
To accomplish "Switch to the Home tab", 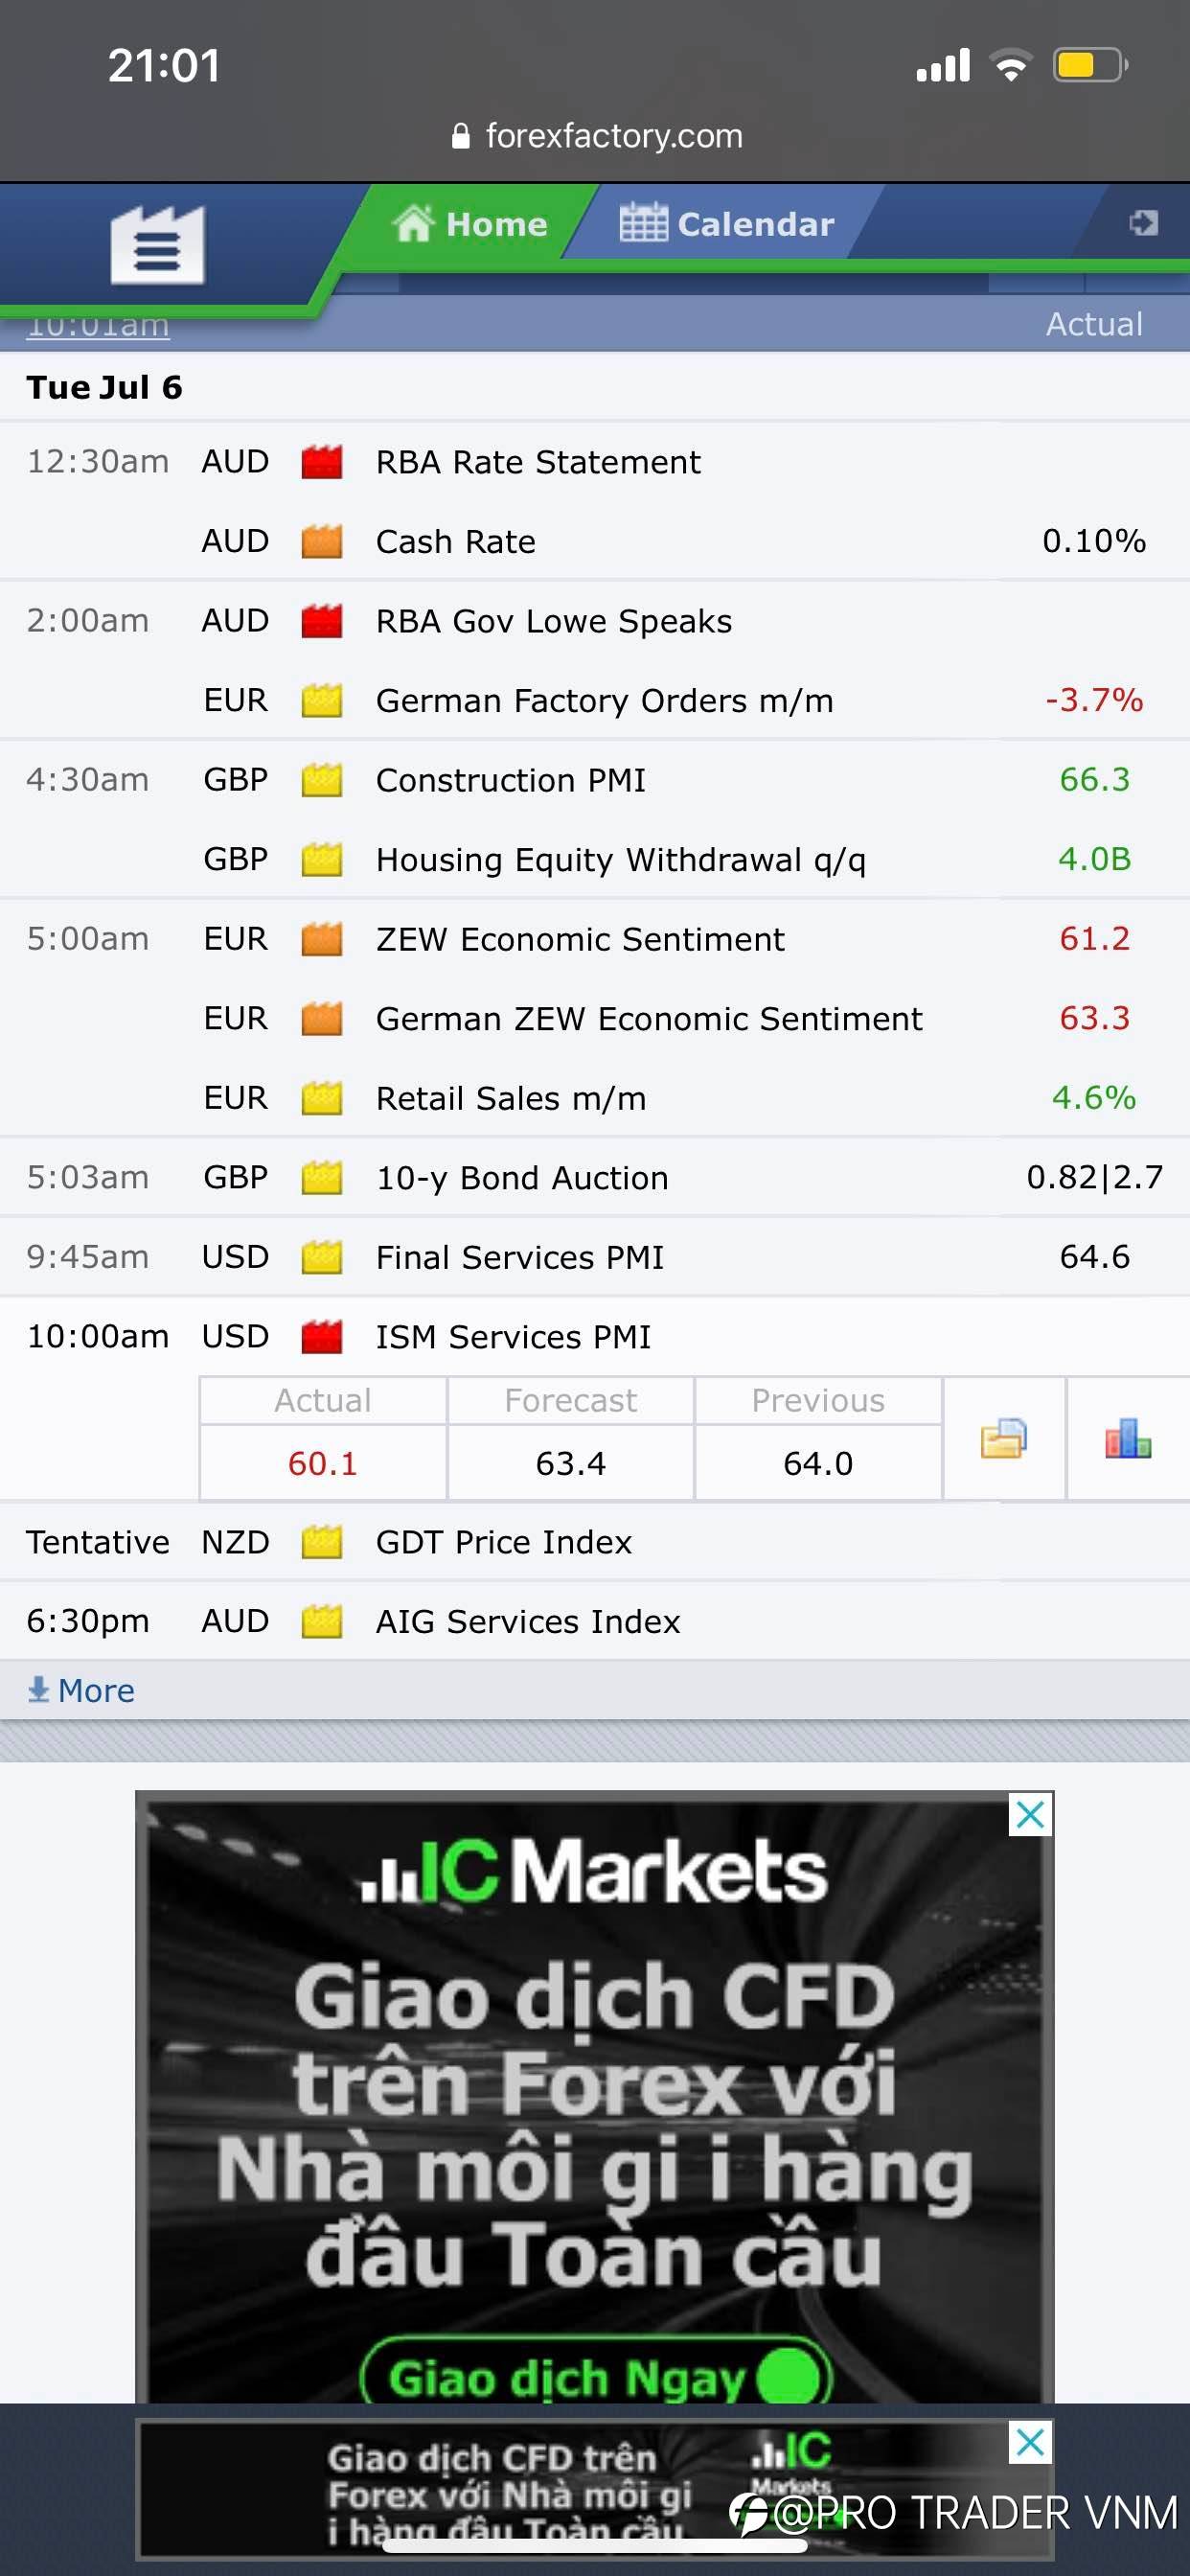I will coord(470,224).
